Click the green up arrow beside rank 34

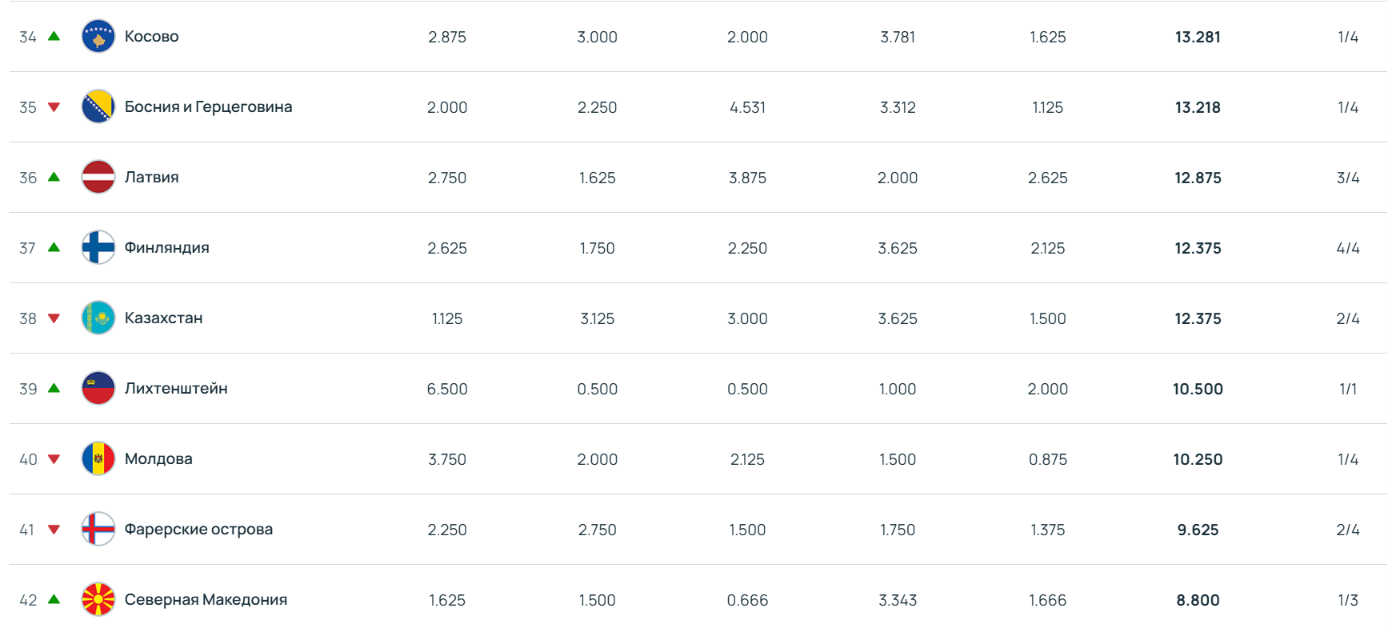click(x=54, y=36)
